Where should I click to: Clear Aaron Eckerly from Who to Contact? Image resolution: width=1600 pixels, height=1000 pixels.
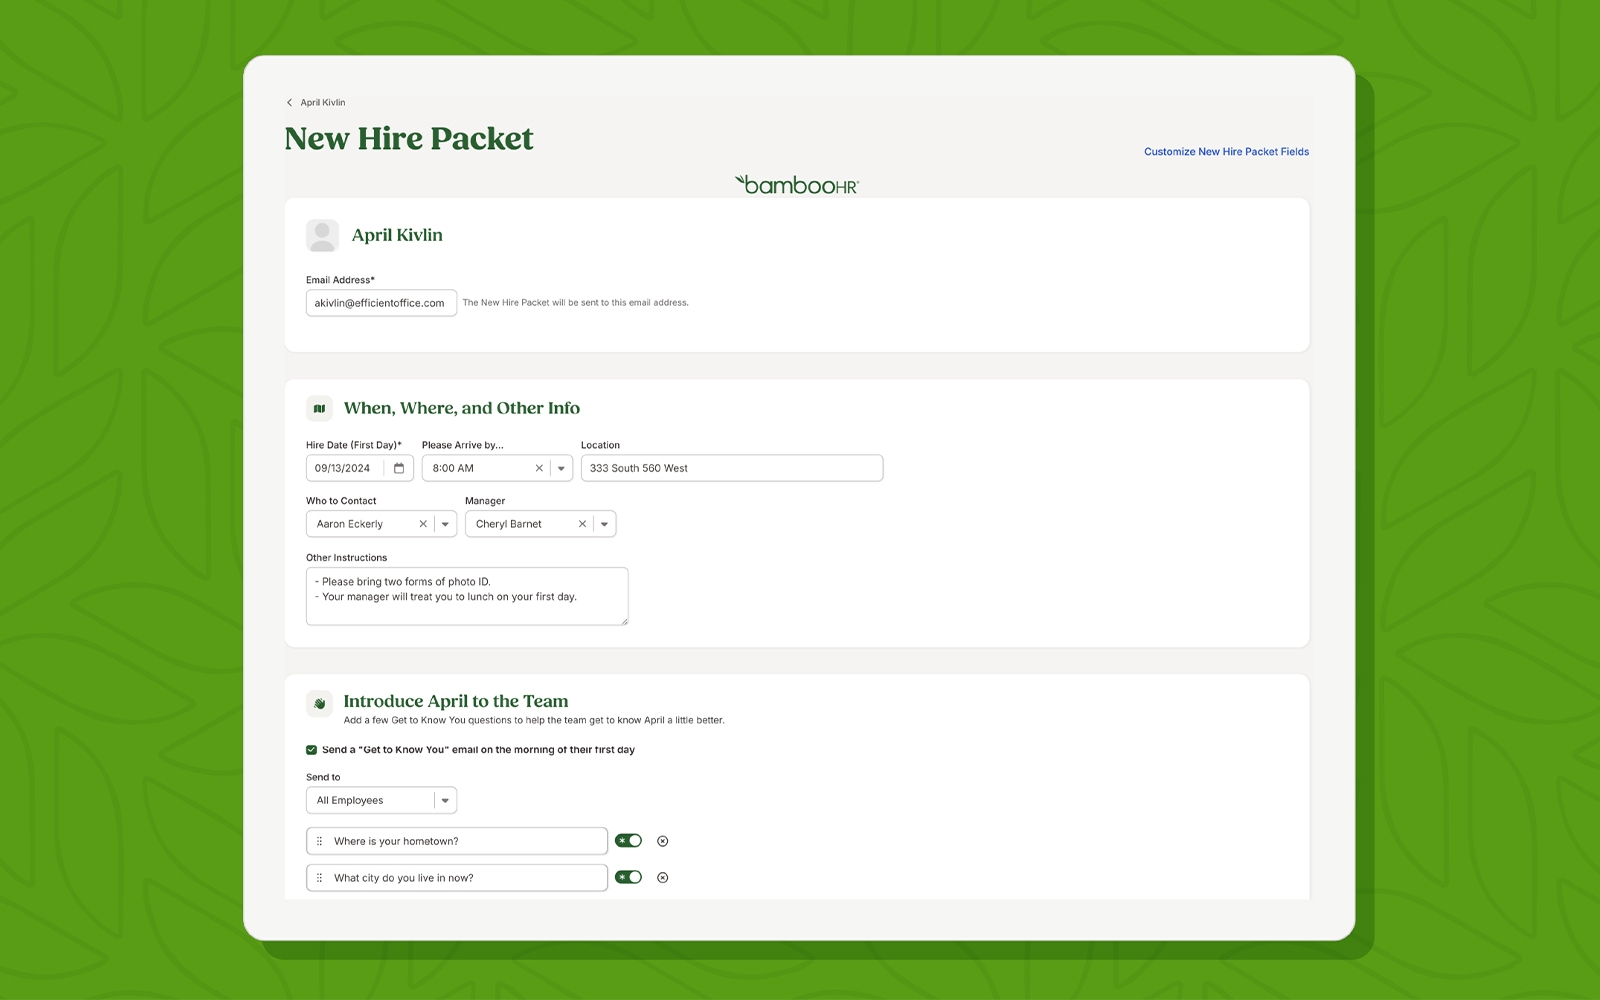click(423, 524)
